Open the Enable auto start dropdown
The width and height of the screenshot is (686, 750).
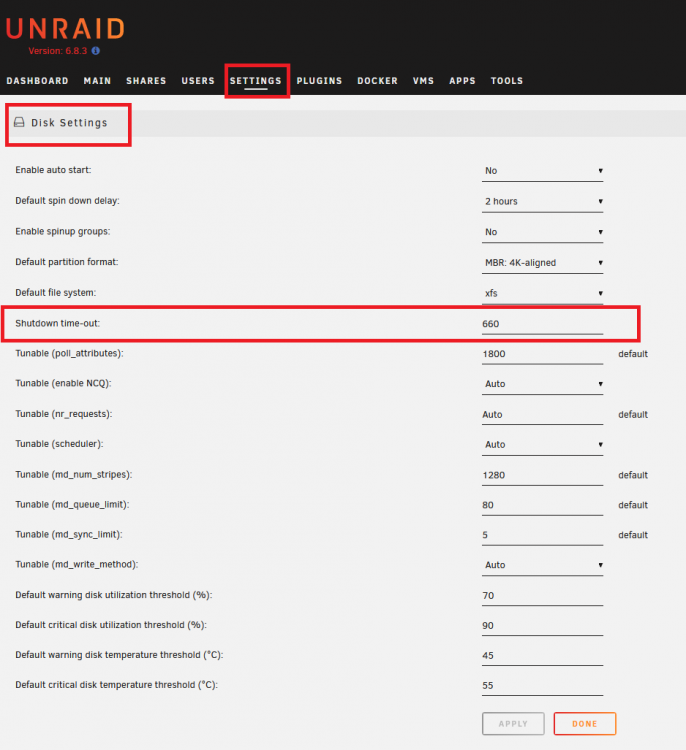pyautogui.click(x=542, y=171)
